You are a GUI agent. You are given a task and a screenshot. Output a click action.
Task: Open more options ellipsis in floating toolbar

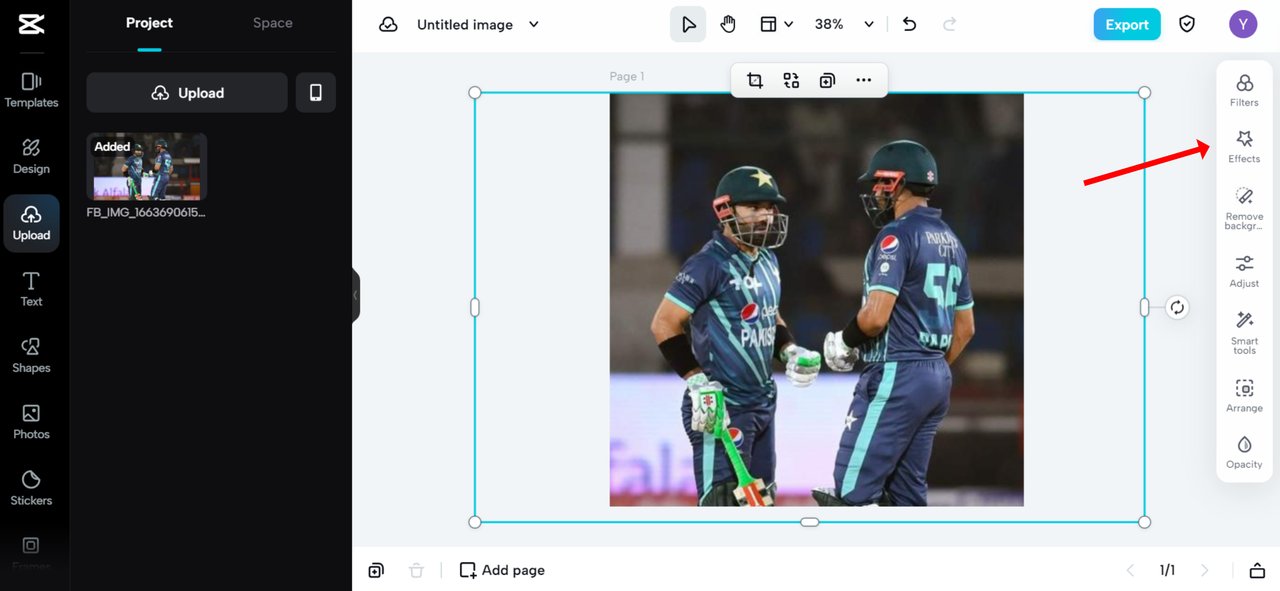(863, 80)
